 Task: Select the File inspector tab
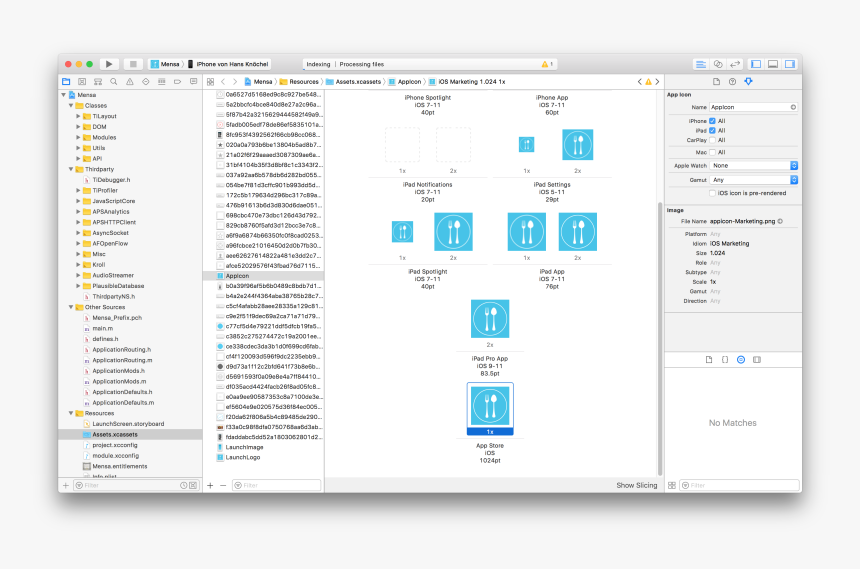click(x=716, y=81)
